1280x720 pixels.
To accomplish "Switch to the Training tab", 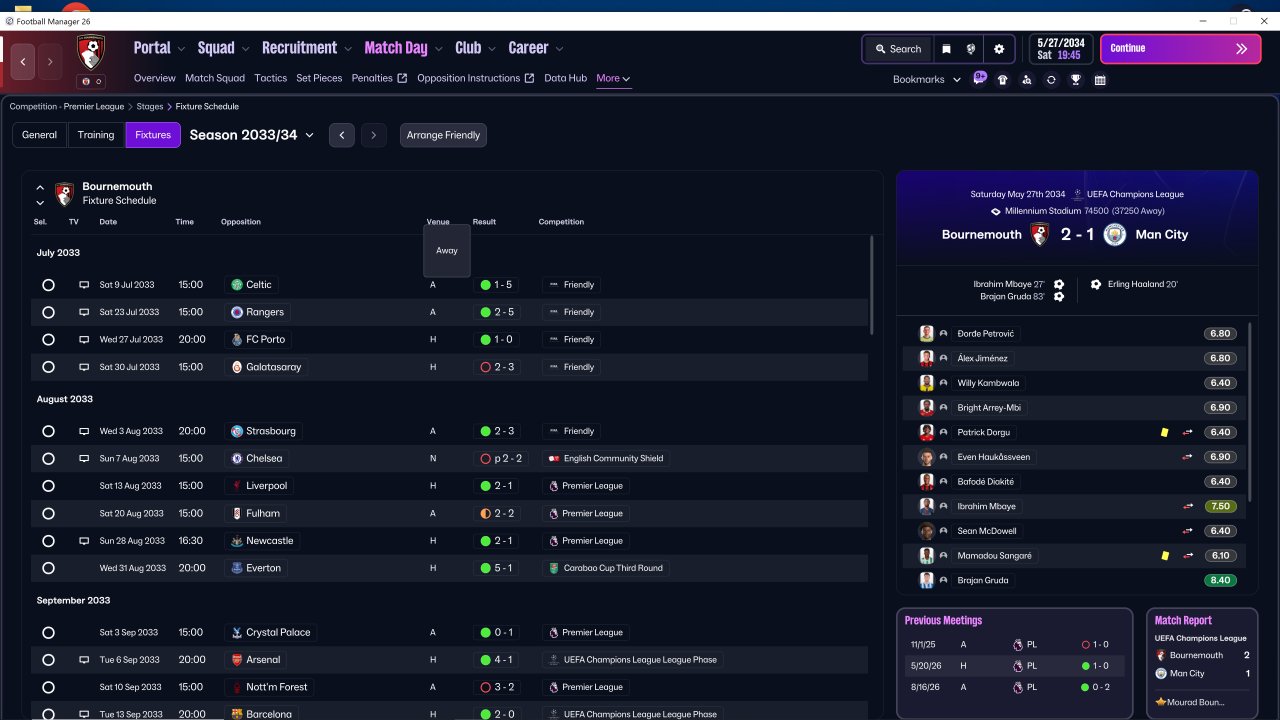I will (96, 135).
